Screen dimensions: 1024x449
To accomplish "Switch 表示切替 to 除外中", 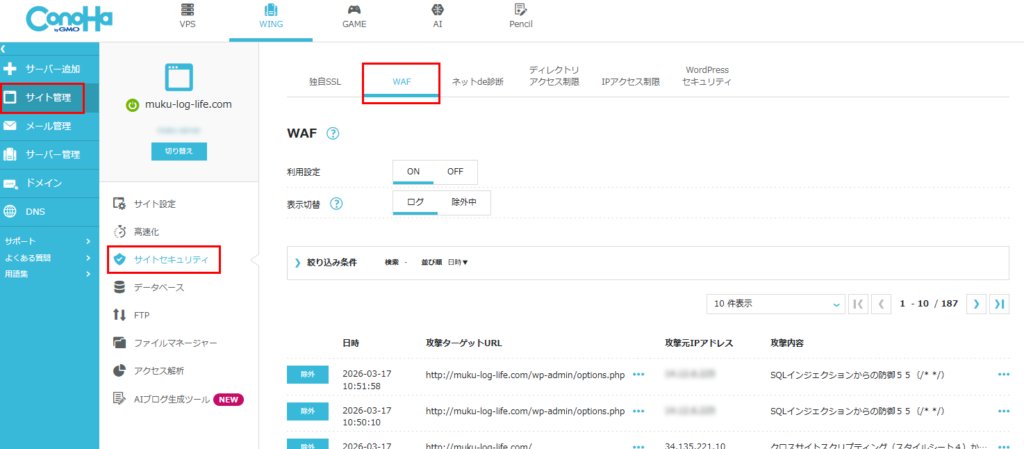I will (x=463, y=203).
